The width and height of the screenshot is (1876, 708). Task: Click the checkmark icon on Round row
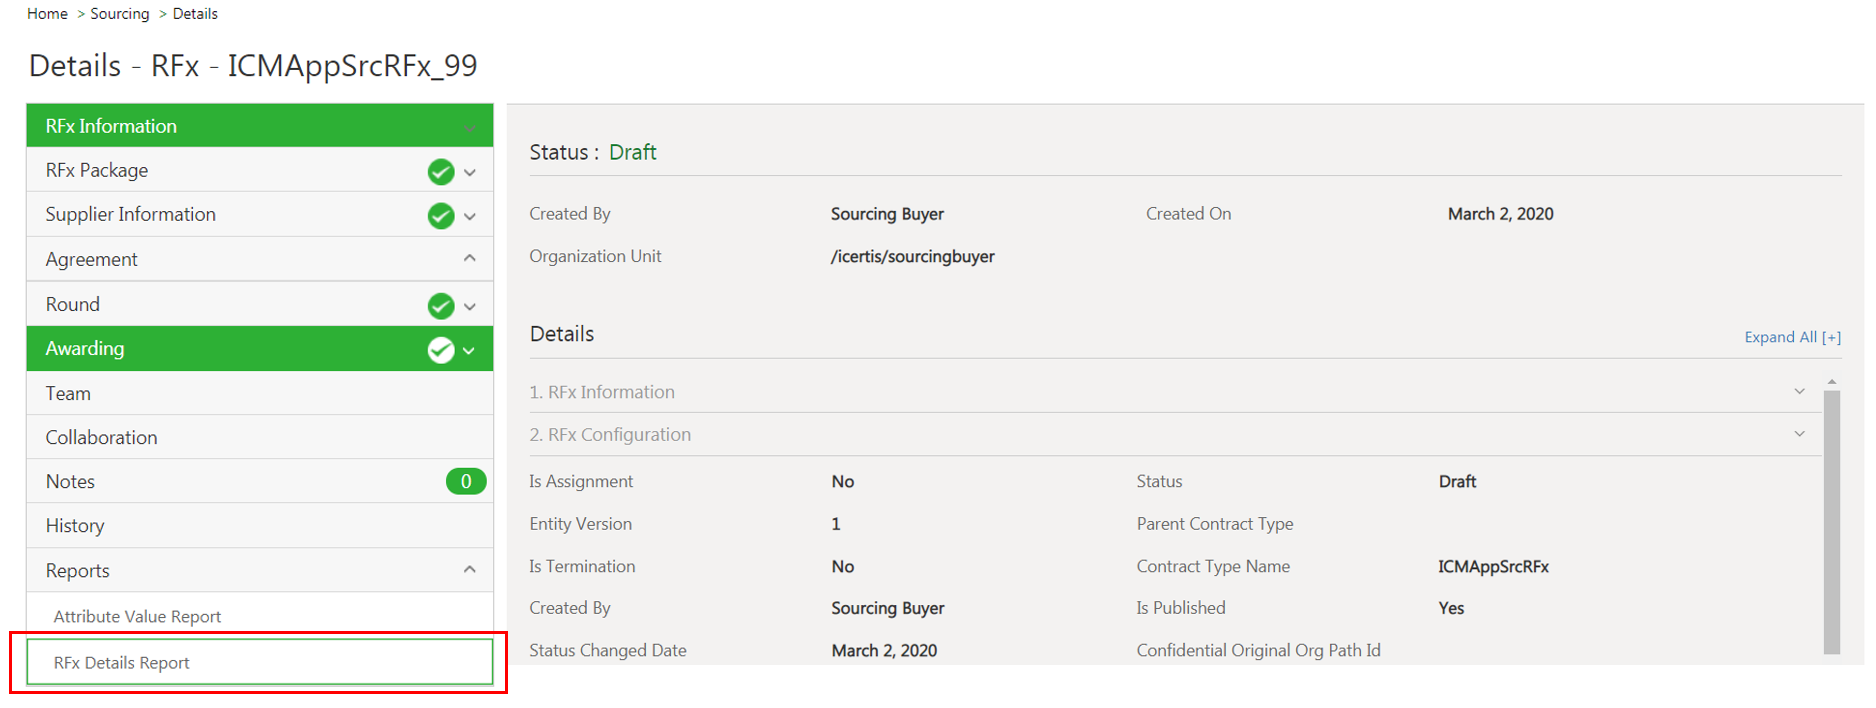441,306
